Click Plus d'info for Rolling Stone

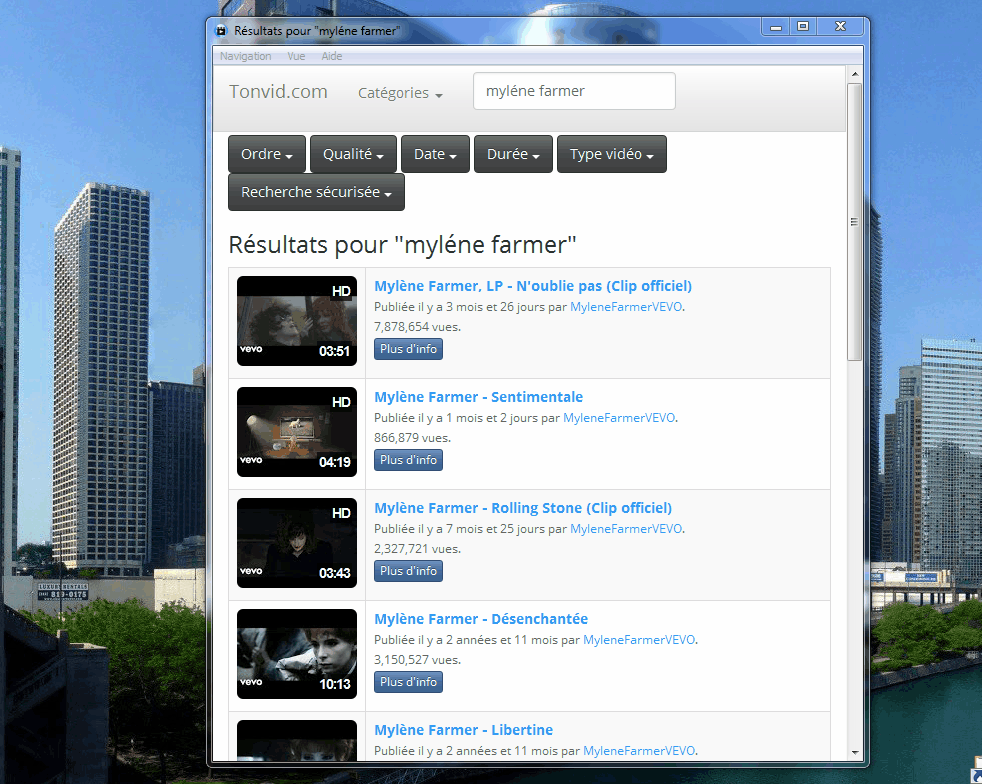408,570
